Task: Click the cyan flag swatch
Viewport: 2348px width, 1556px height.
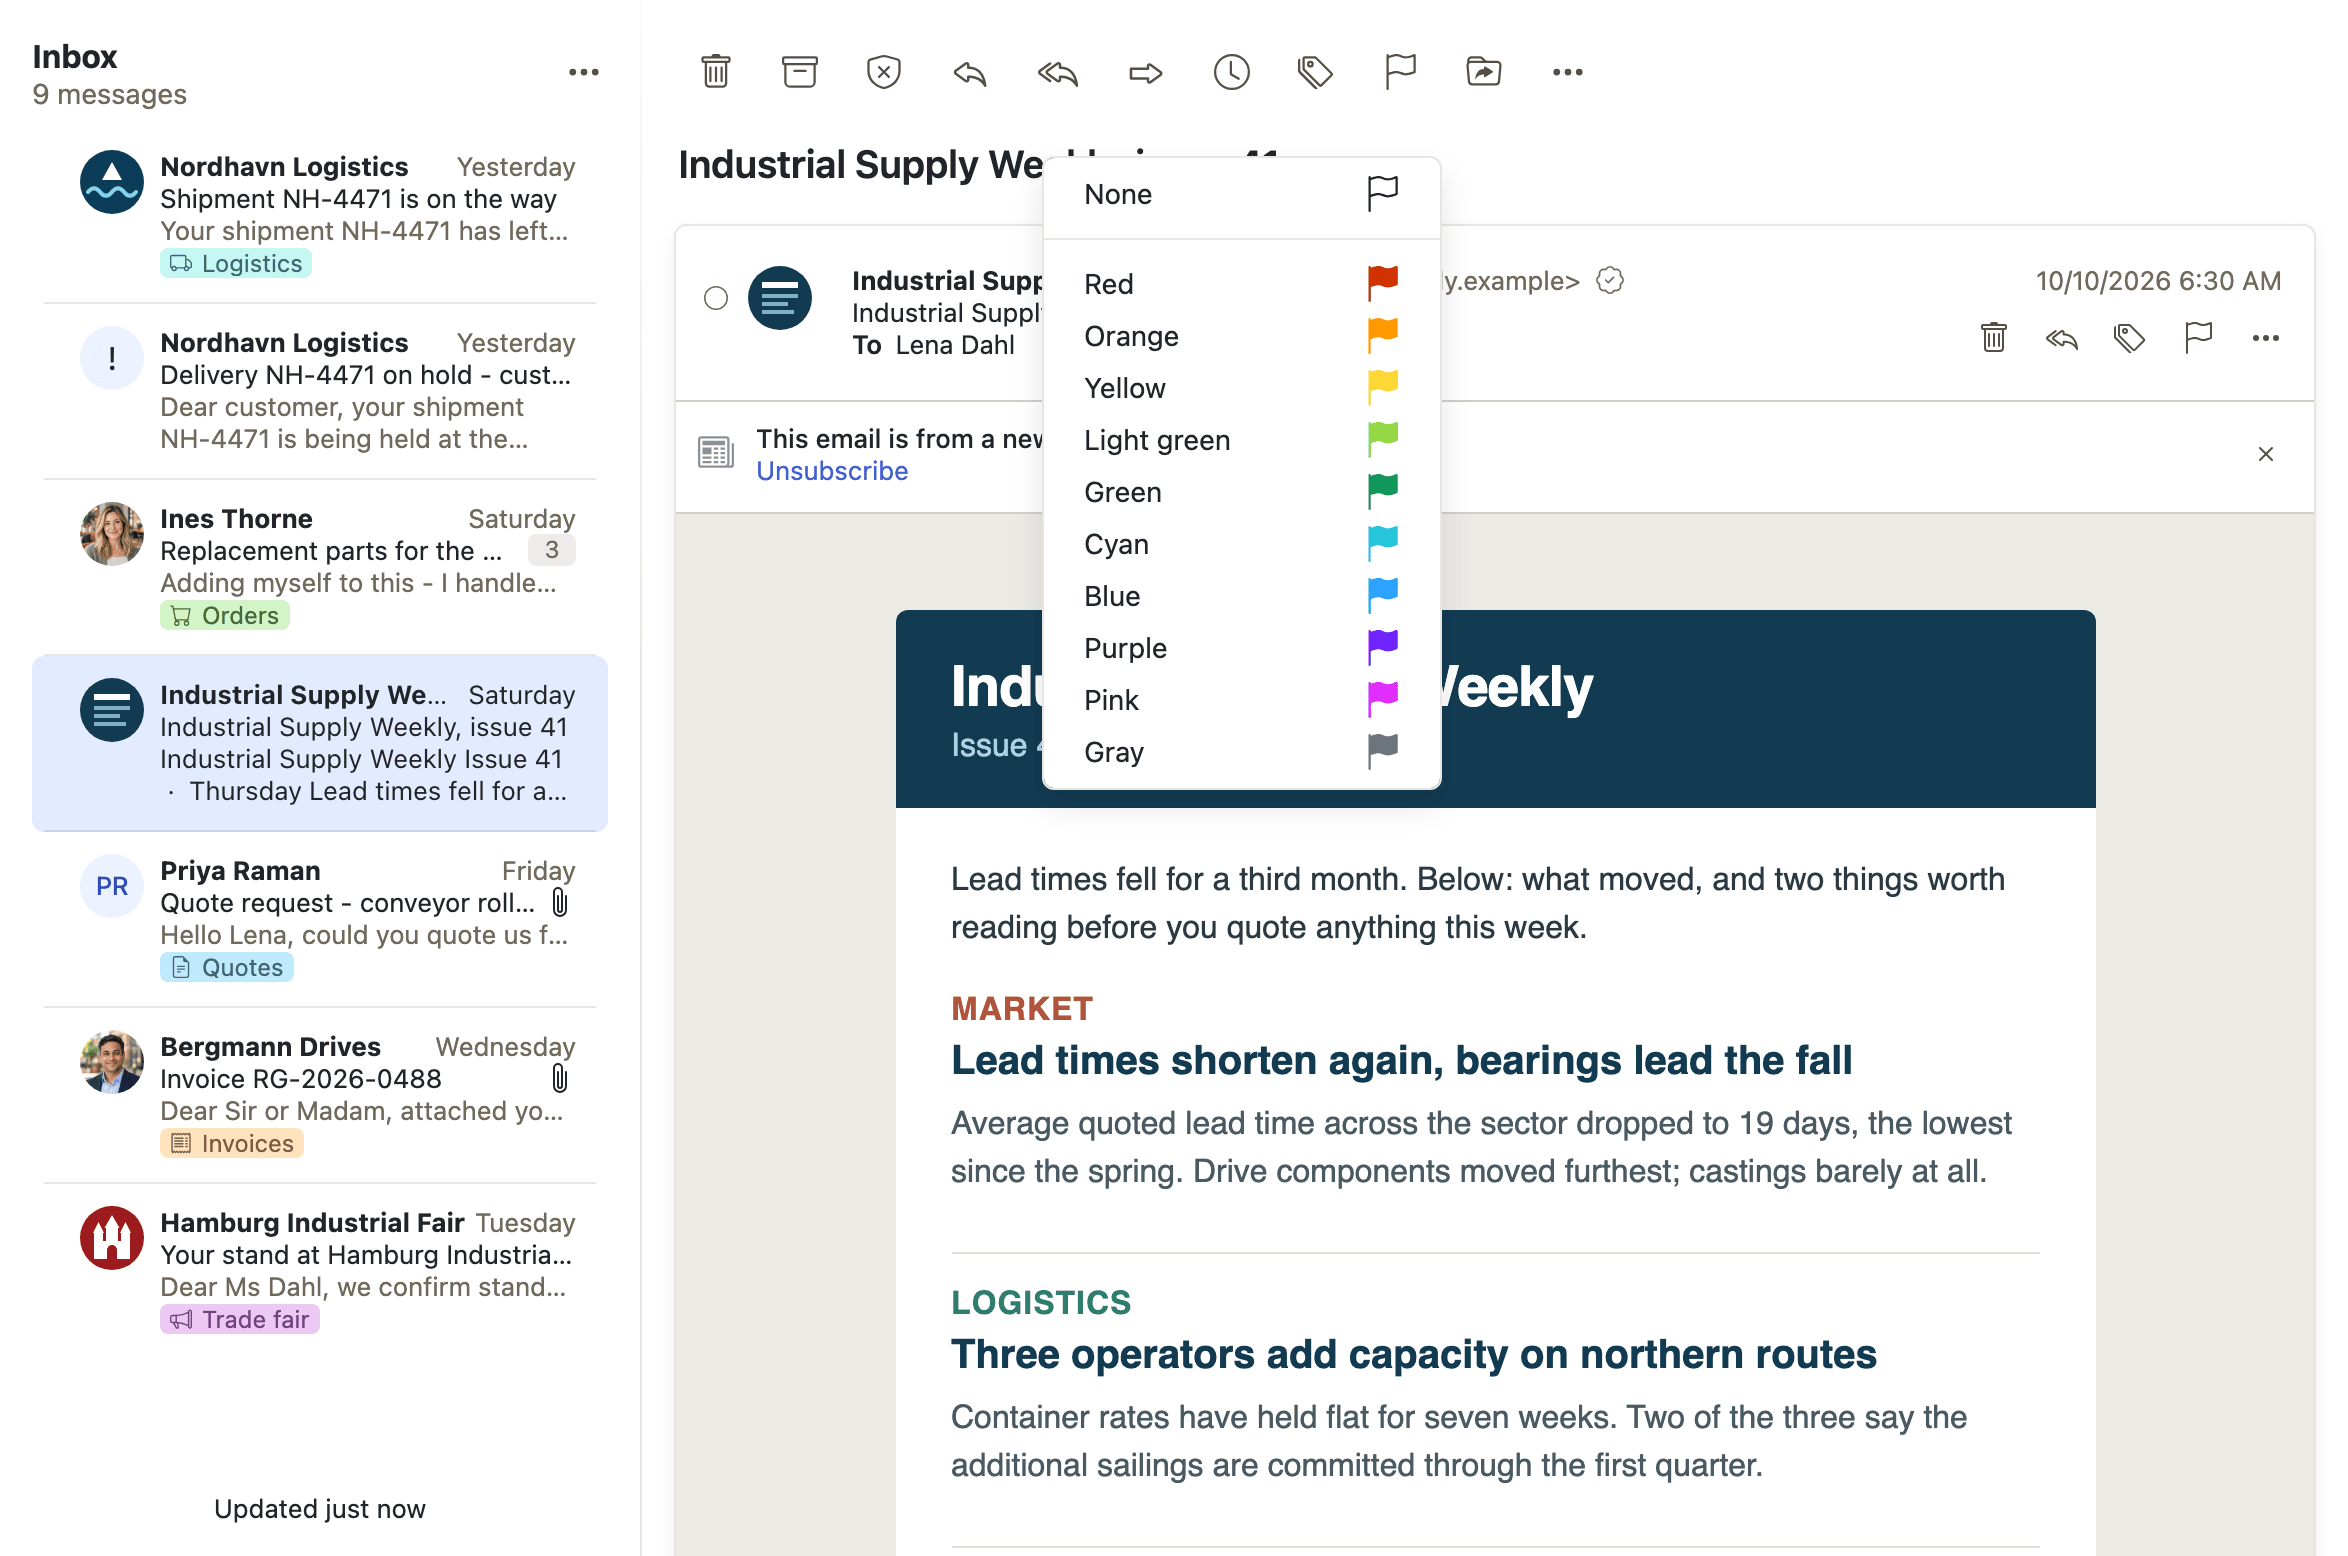Action: [1383, 543]
